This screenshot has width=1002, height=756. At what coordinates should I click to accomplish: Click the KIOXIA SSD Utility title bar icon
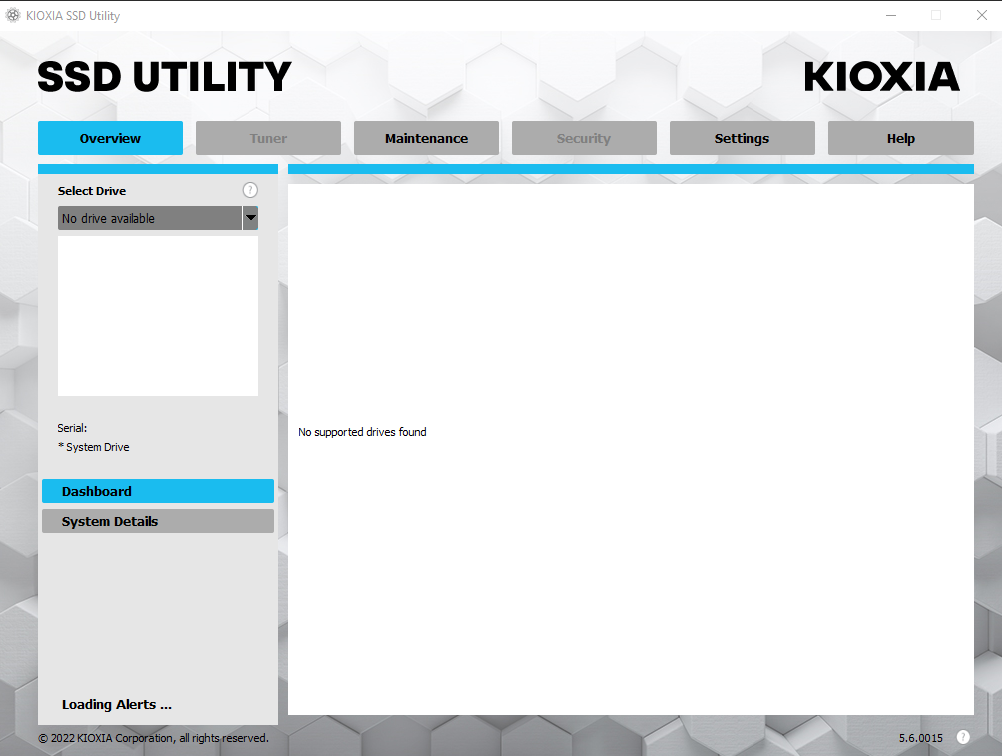tap(13, 15)
